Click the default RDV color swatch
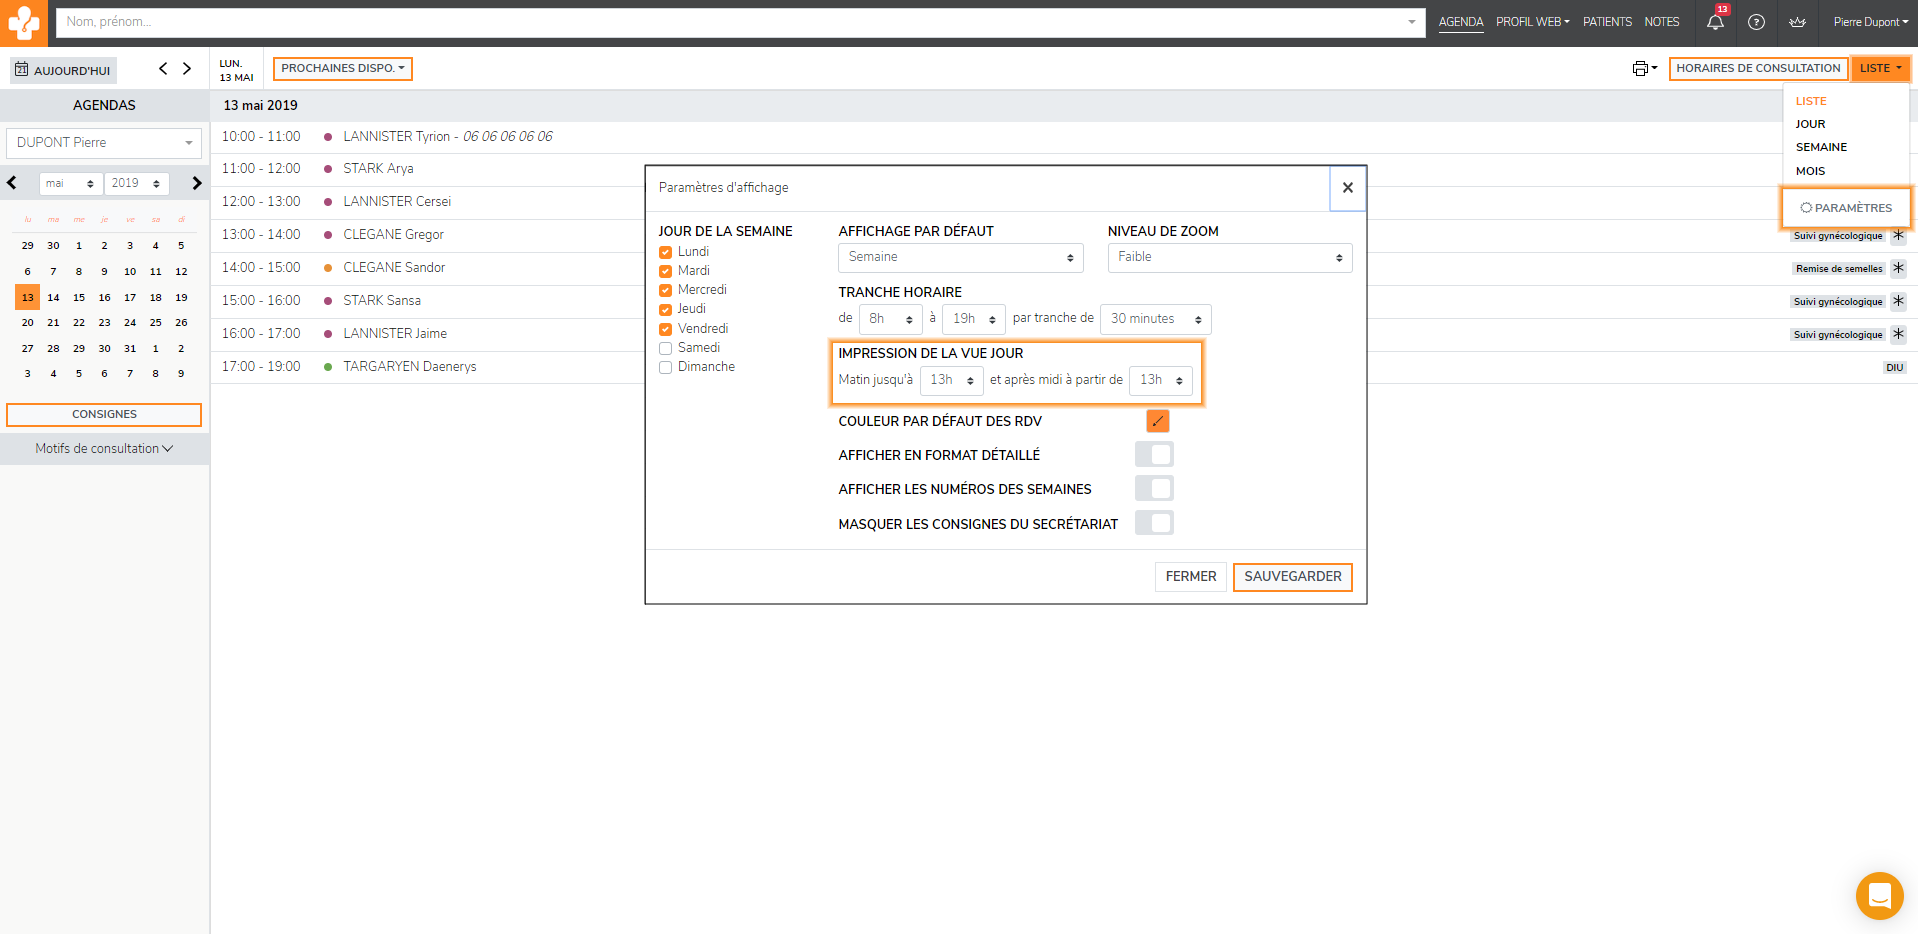The image size is (1918, 934). [x=1157, y=421]
